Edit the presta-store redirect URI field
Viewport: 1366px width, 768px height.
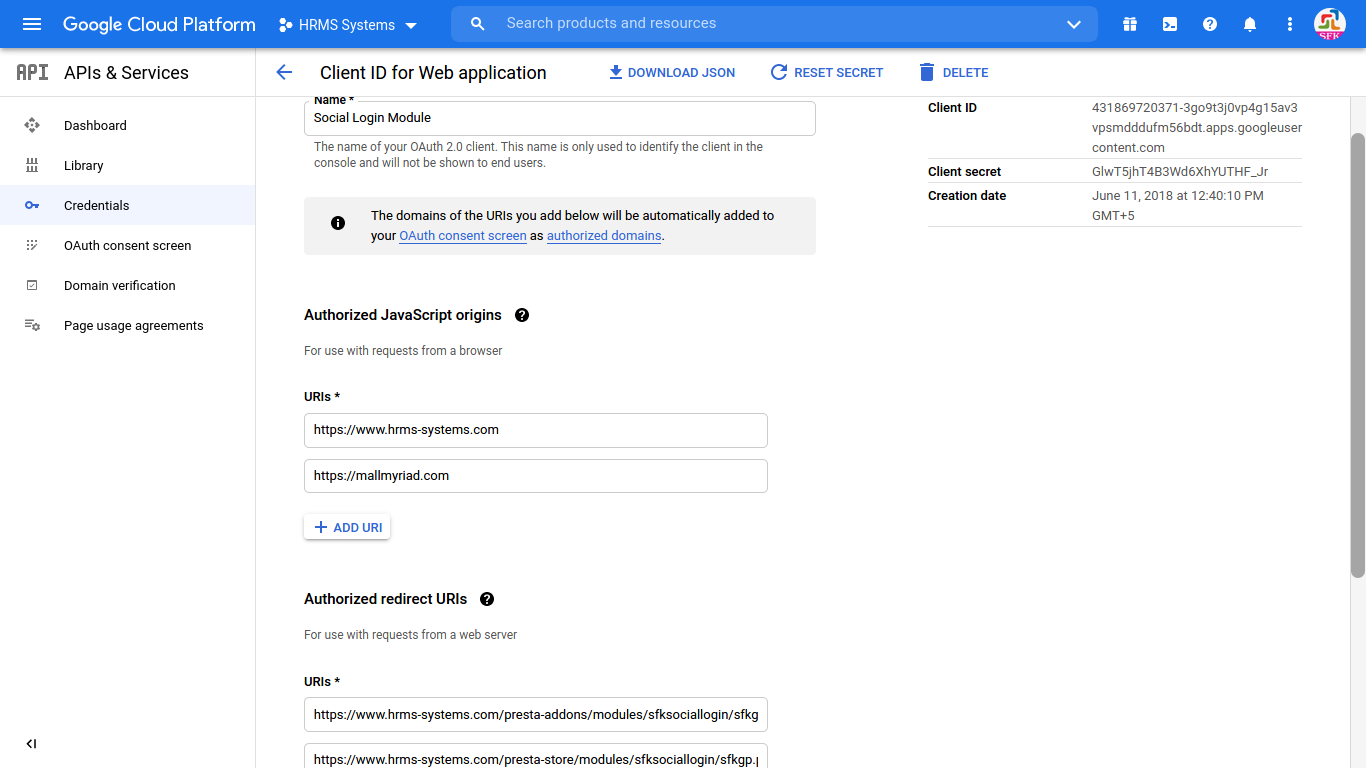(536, 758)
